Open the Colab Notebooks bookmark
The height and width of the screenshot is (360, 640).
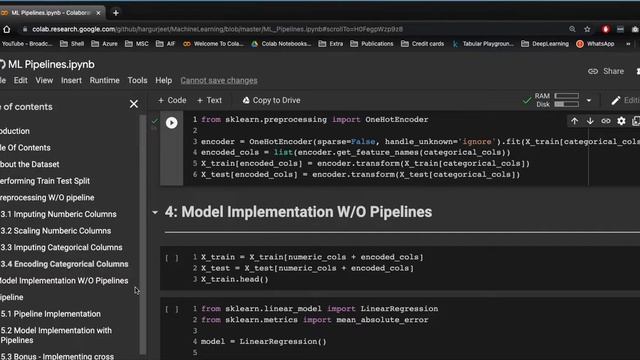(281, 44)
